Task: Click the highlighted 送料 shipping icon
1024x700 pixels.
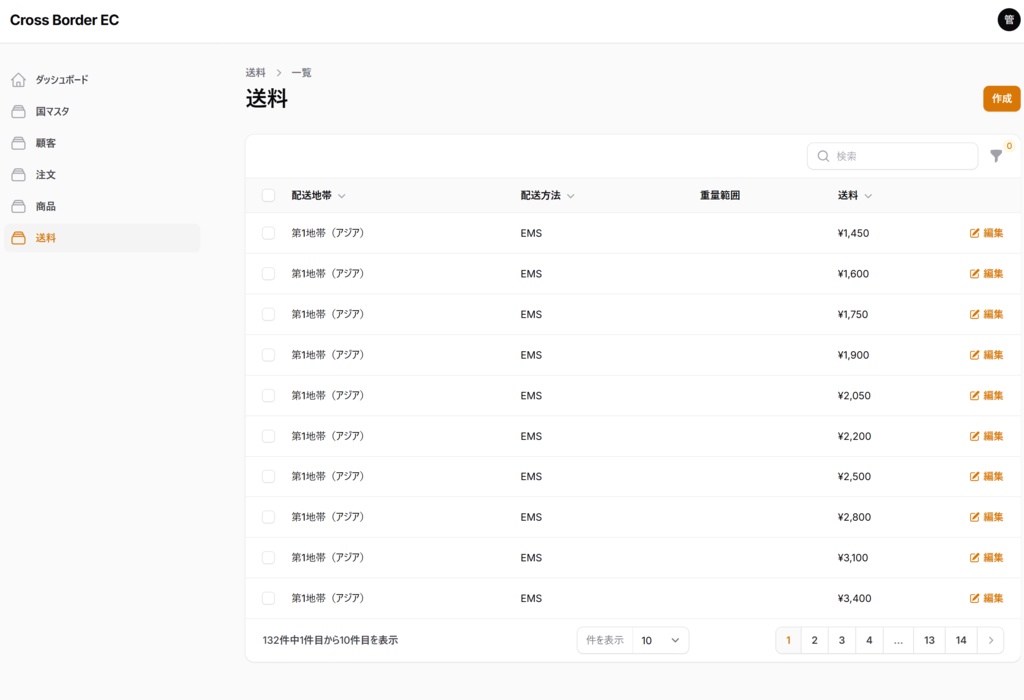Action: pyautogui.click(x=17, y=238)
